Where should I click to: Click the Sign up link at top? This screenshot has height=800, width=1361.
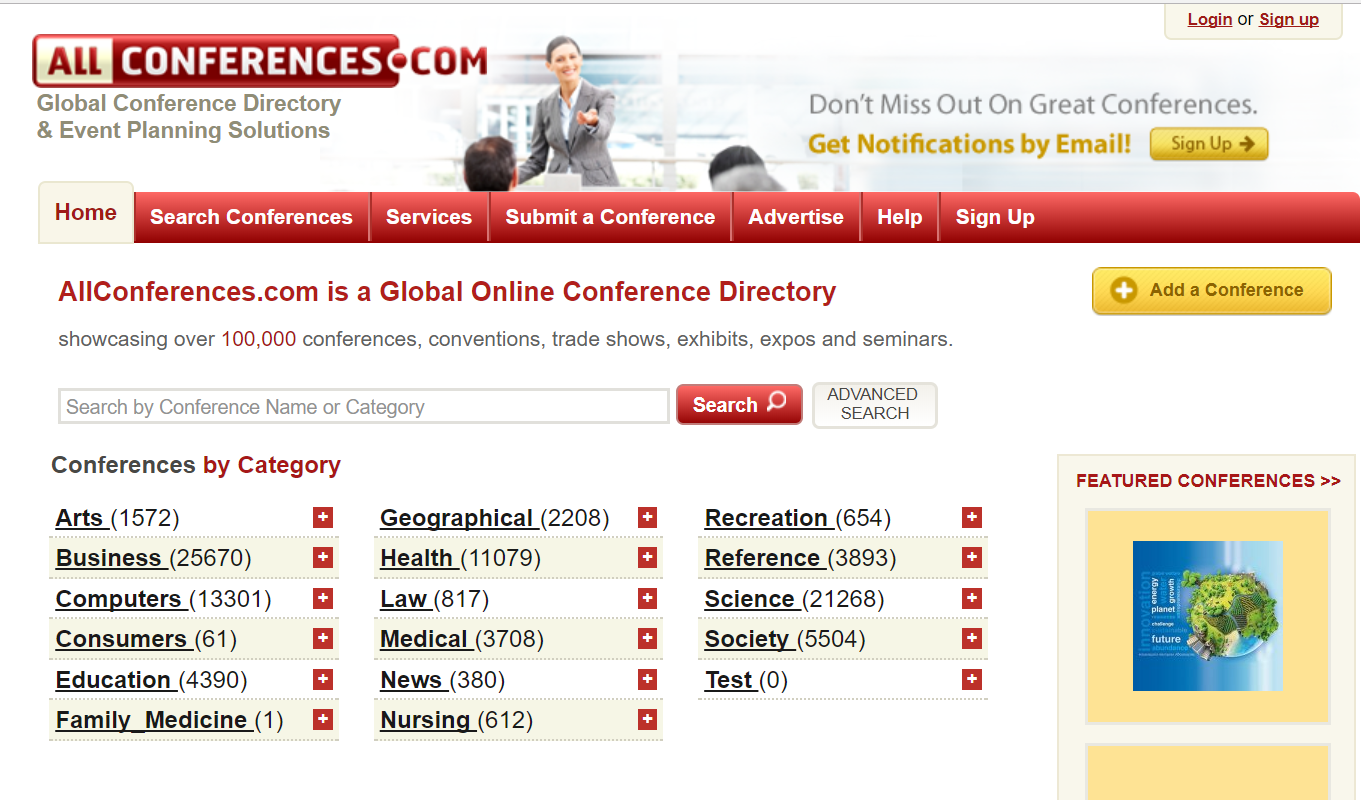pyautogui.click(x=1289, y=19)
